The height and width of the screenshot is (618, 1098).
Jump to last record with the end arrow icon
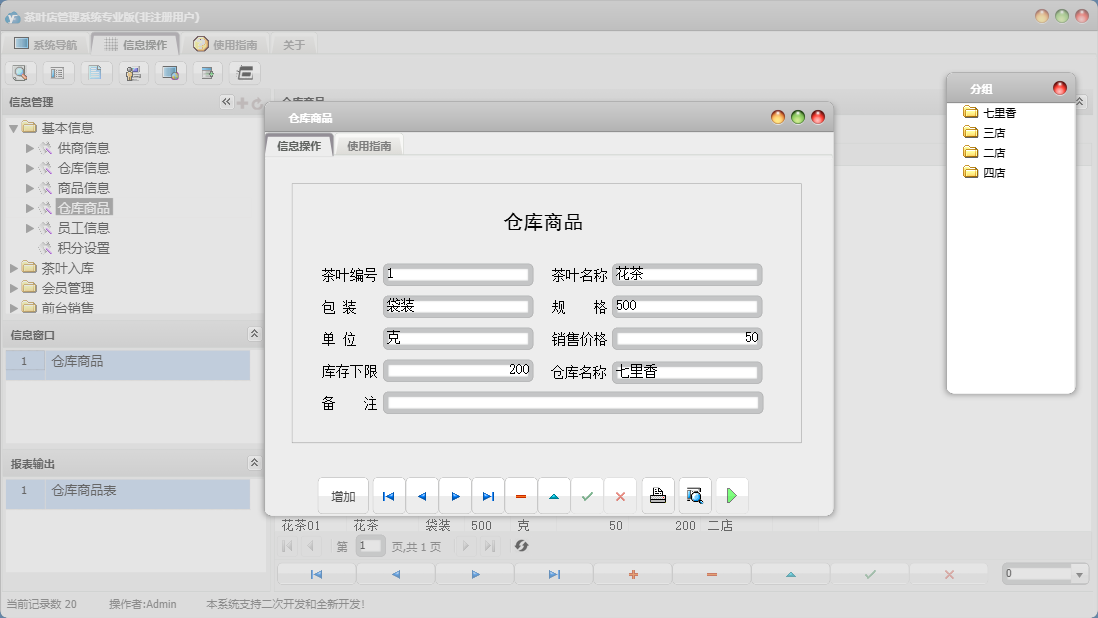[488, 495]
